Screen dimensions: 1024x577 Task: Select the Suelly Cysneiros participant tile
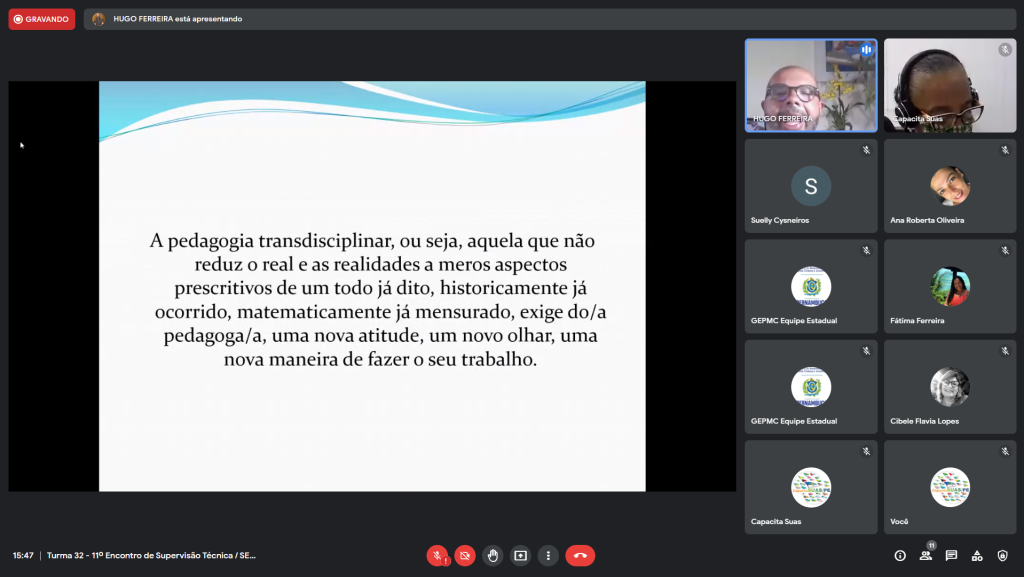tap(811, 186)
